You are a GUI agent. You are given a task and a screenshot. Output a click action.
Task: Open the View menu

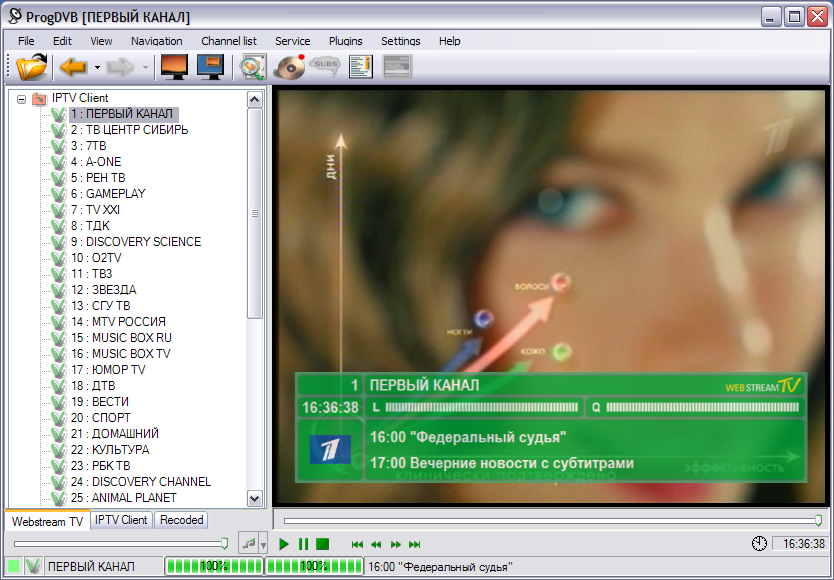click(x=101, y=41)
